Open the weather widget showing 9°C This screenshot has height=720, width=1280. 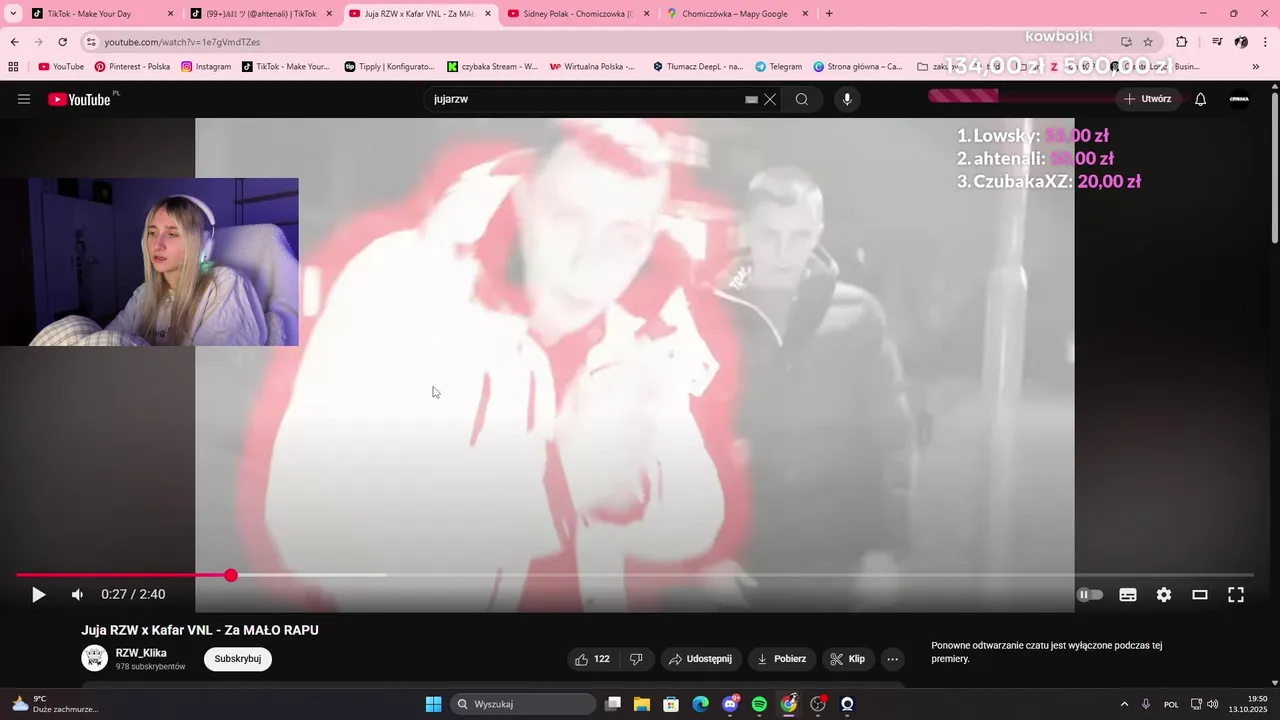[x=54, y=704]
